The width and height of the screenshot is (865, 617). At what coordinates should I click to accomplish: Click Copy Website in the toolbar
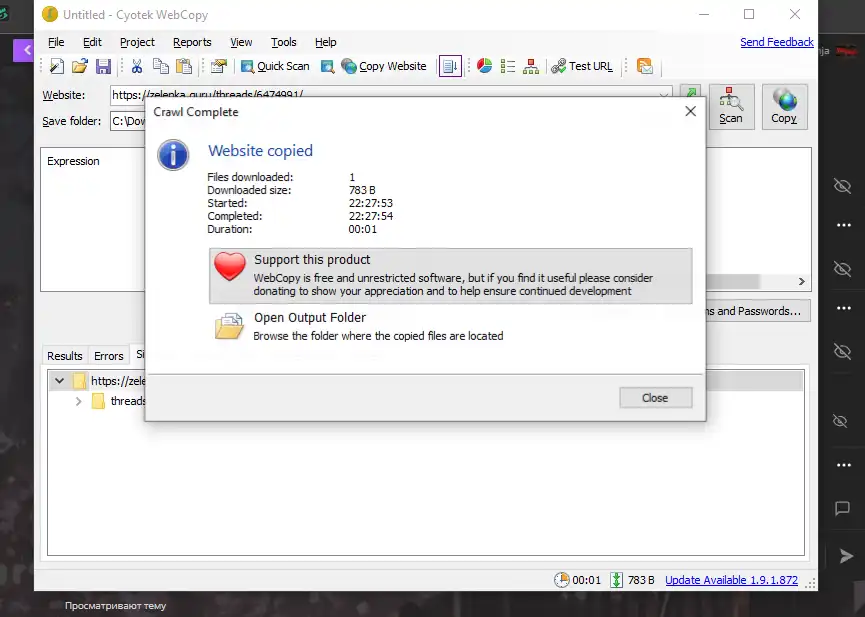(384, 66)
